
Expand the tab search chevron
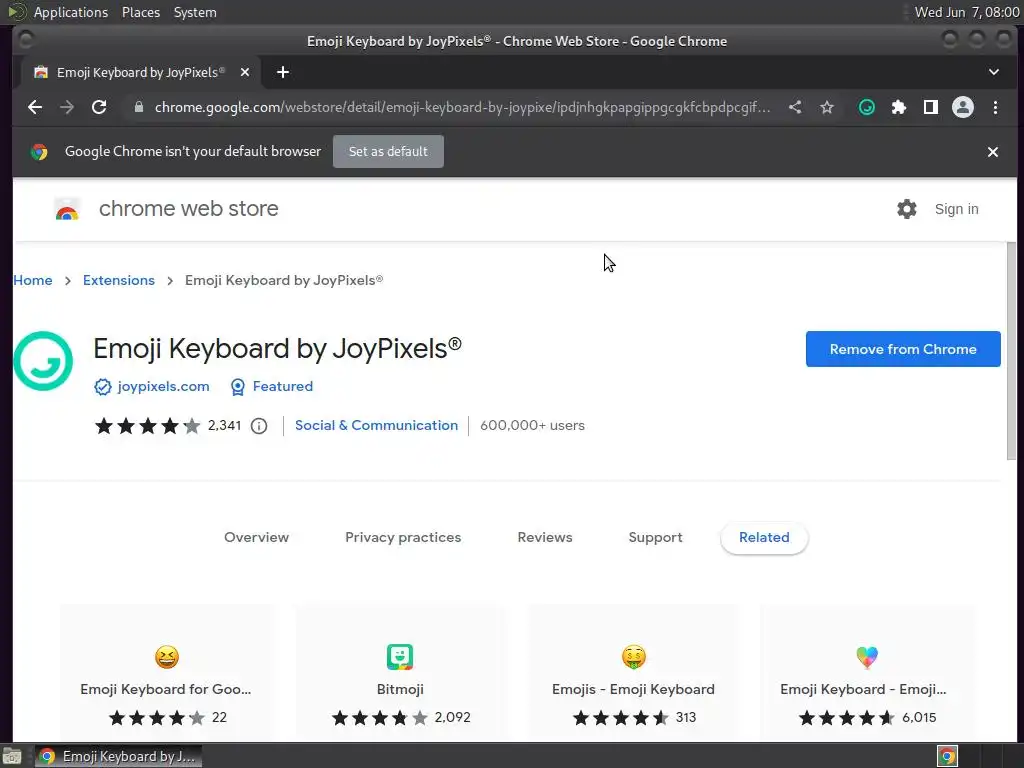pos(994,72)
